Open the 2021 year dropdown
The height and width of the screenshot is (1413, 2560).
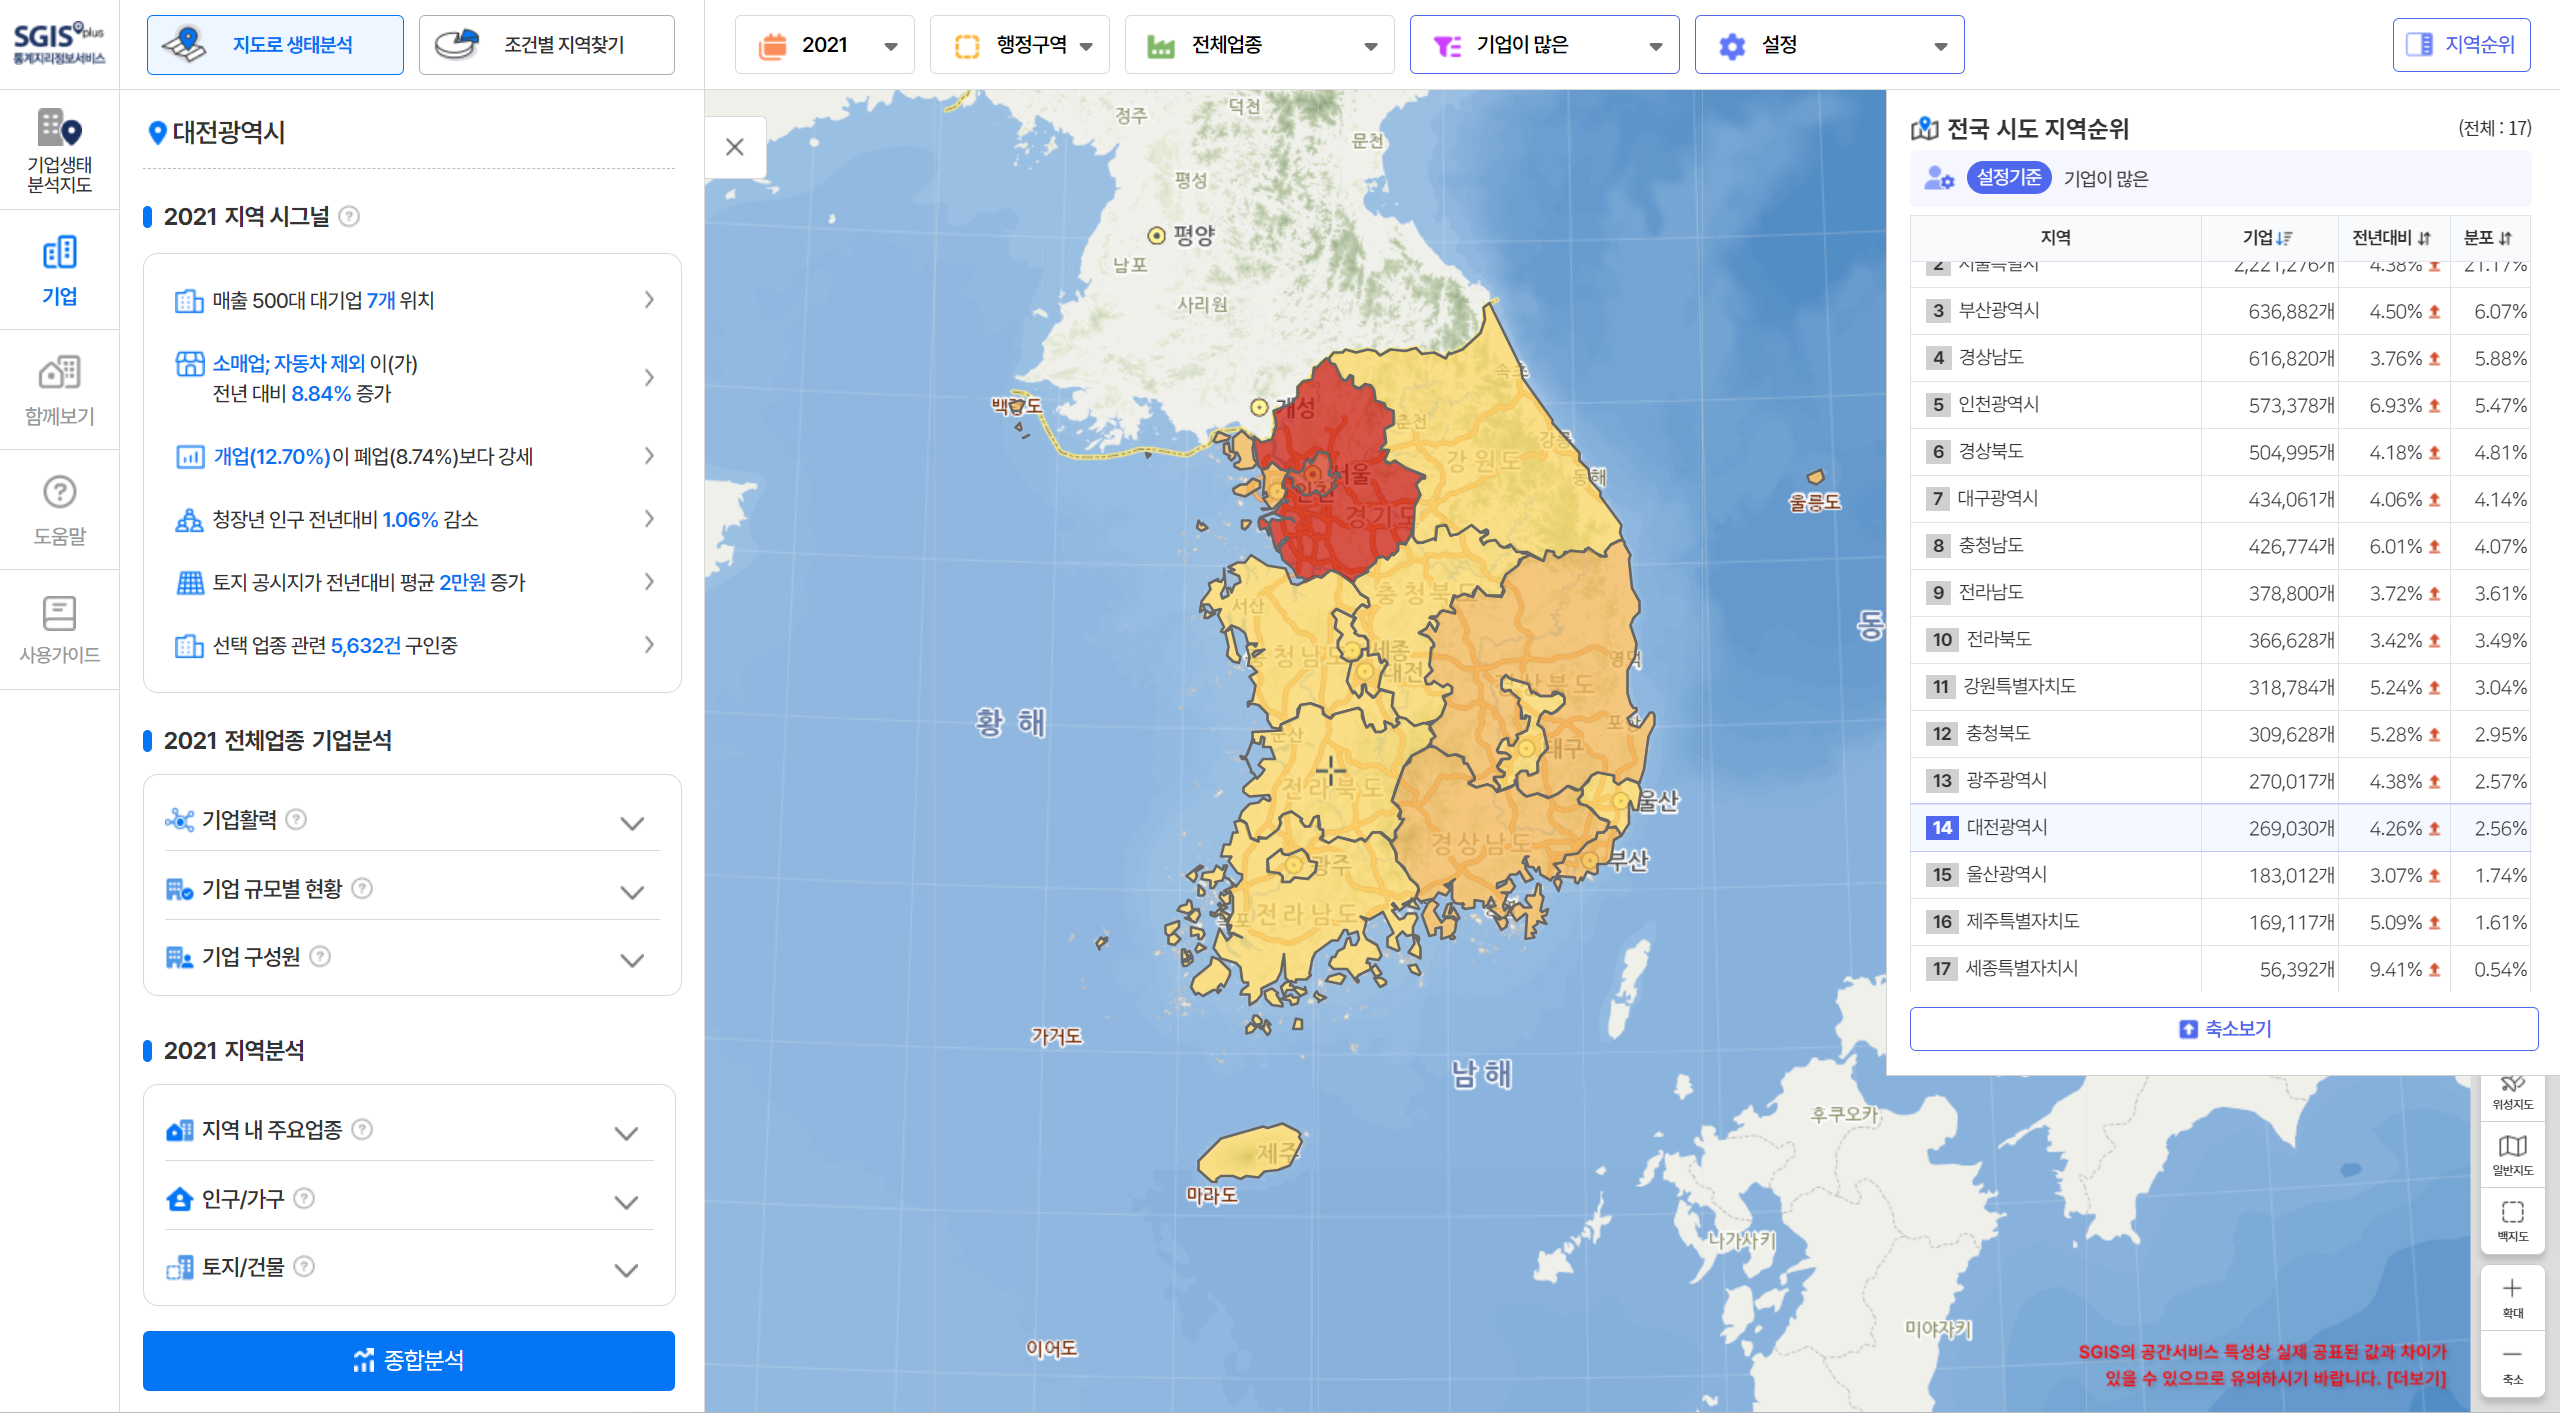pyautogui.click(x=824, y=44)
